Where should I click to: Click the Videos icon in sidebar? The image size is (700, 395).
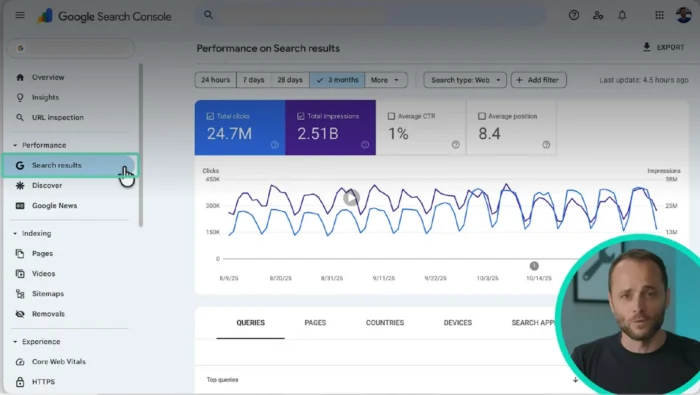pos(20,274)
